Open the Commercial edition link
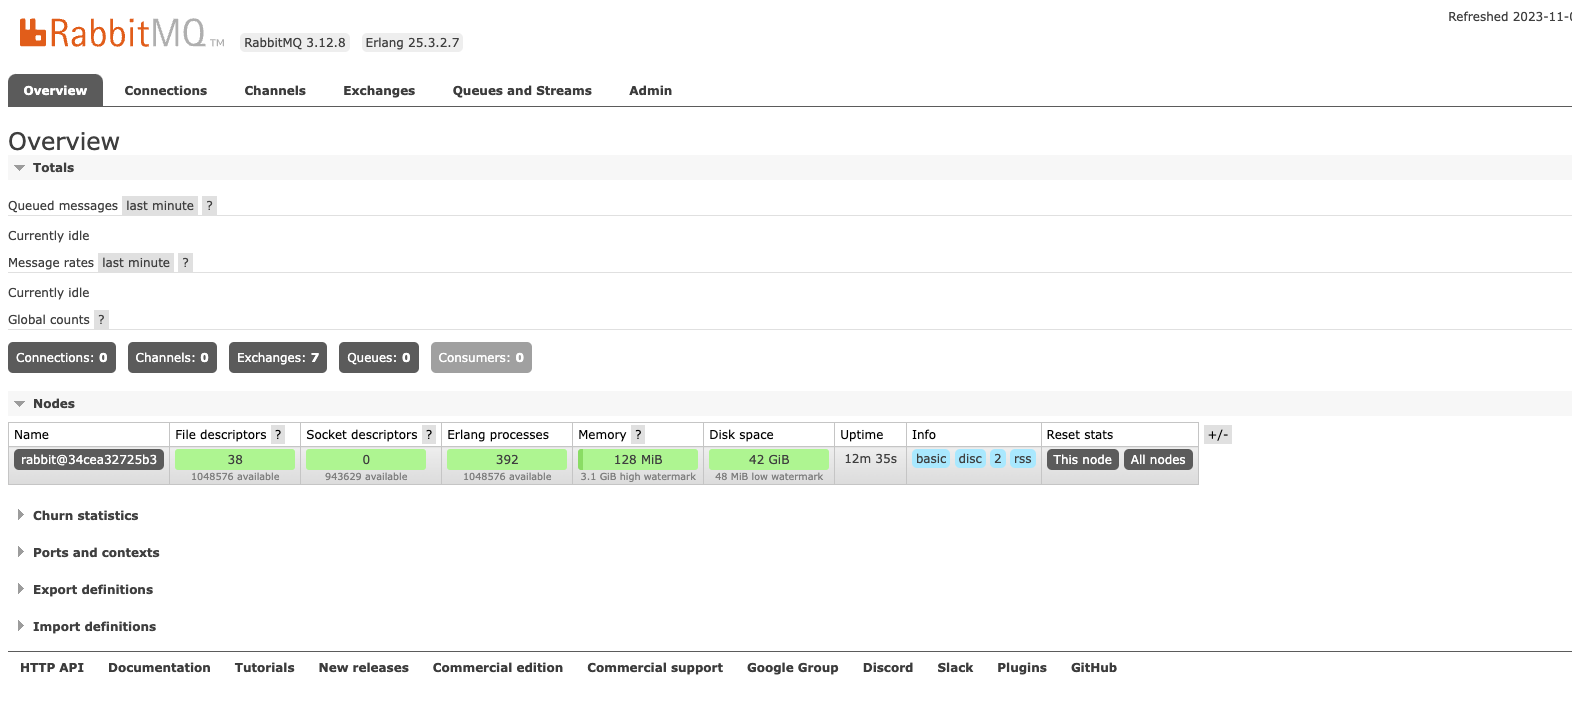This screenshot has width=1572, height=715. 498,668
